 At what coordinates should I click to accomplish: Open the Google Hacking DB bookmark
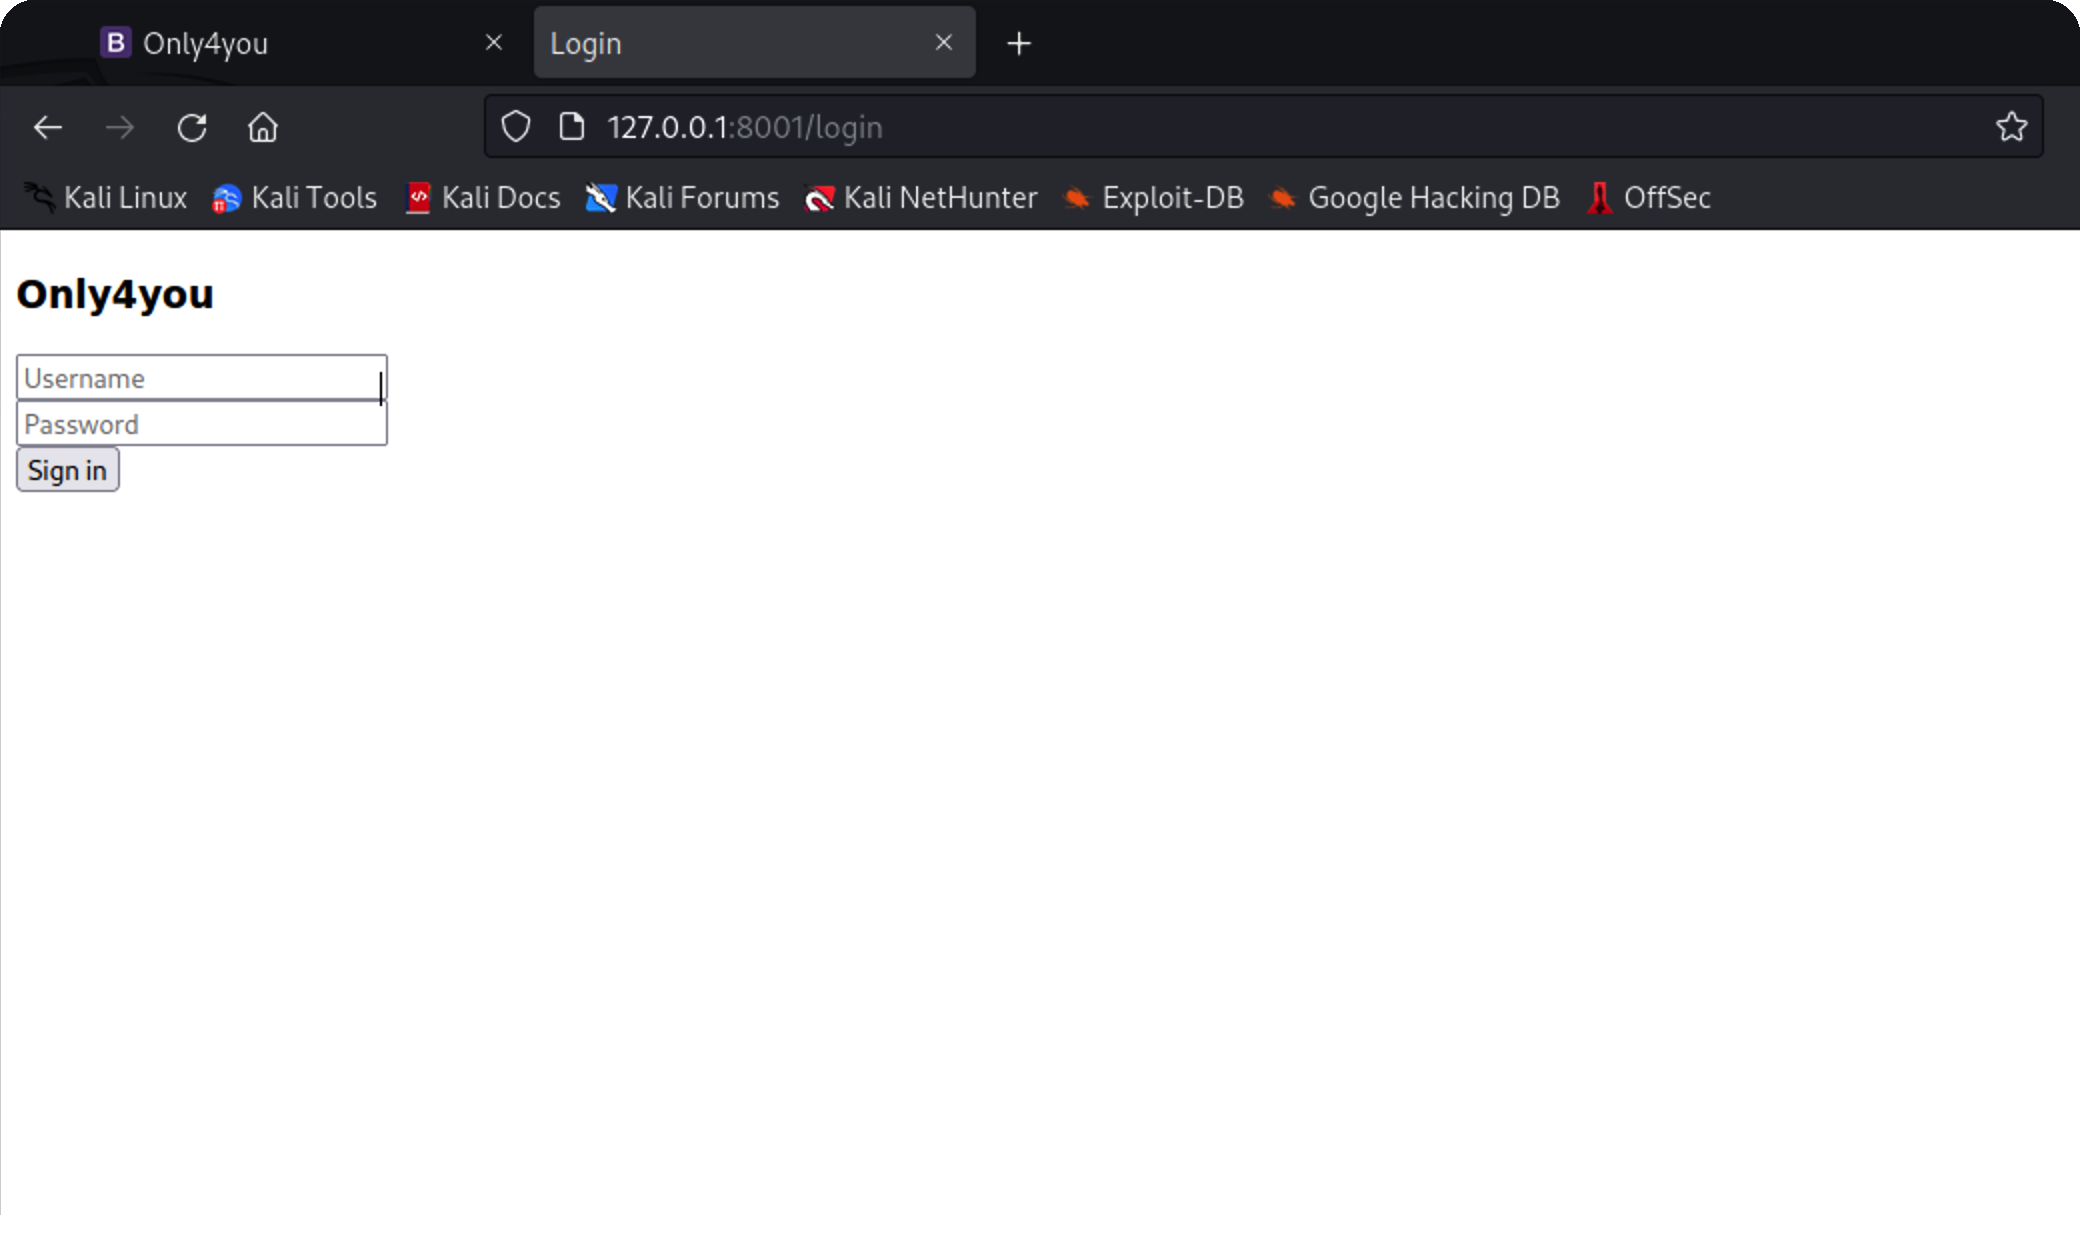pos(1414,198)
